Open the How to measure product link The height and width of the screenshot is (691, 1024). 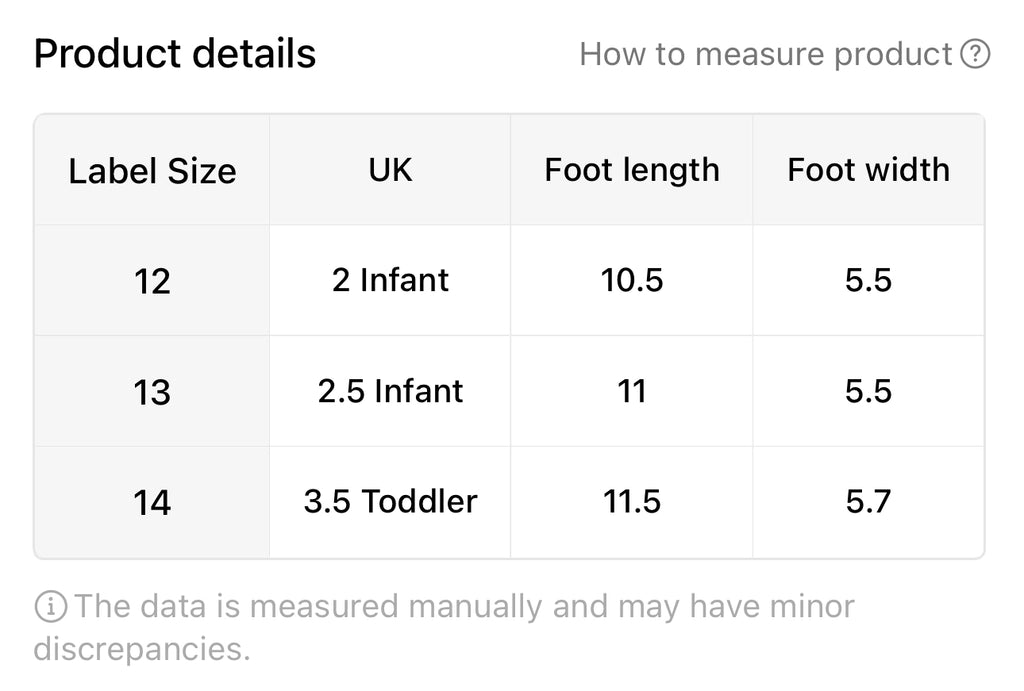766,54
